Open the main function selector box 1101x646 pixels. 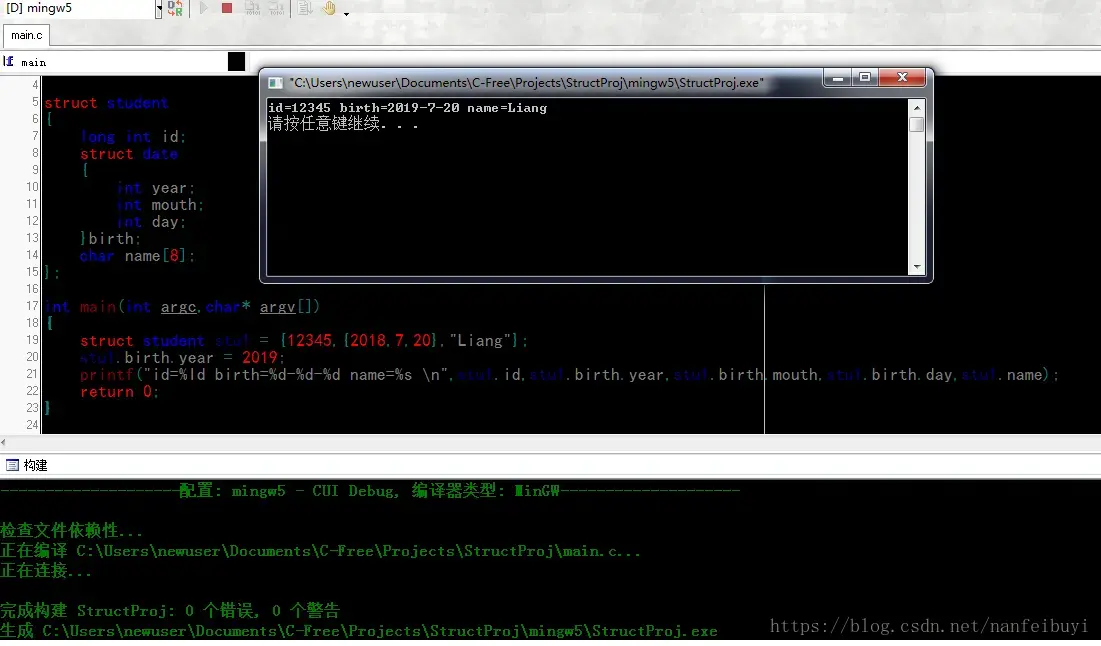click(x=122, y=62)
